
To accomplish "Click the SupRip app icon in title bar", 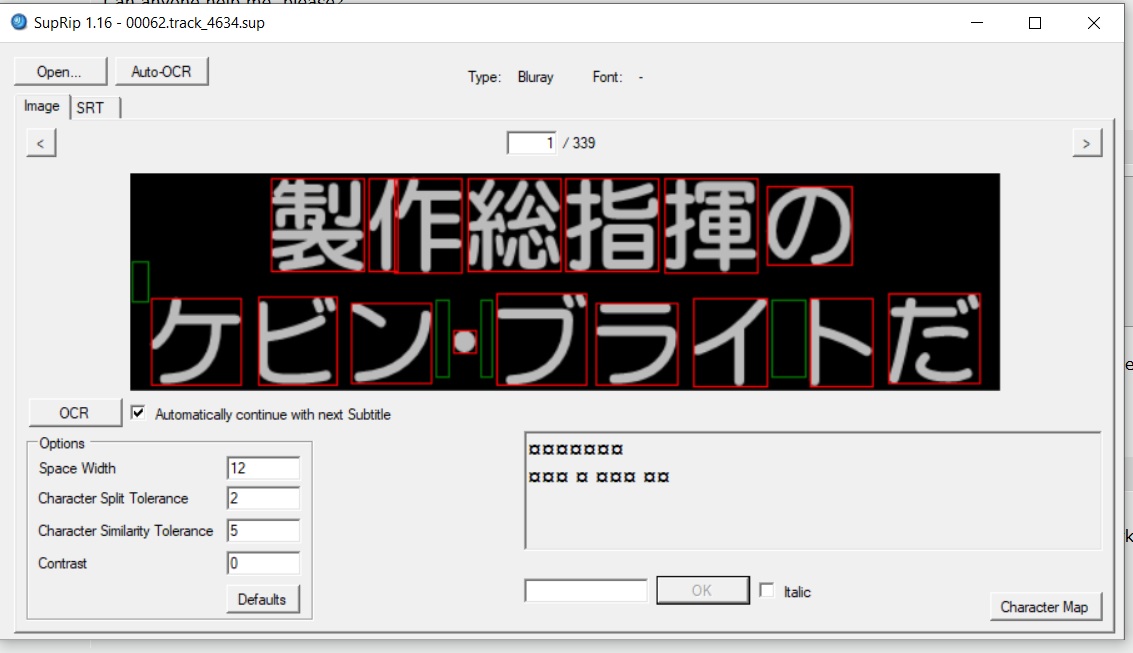I will 19,22.
